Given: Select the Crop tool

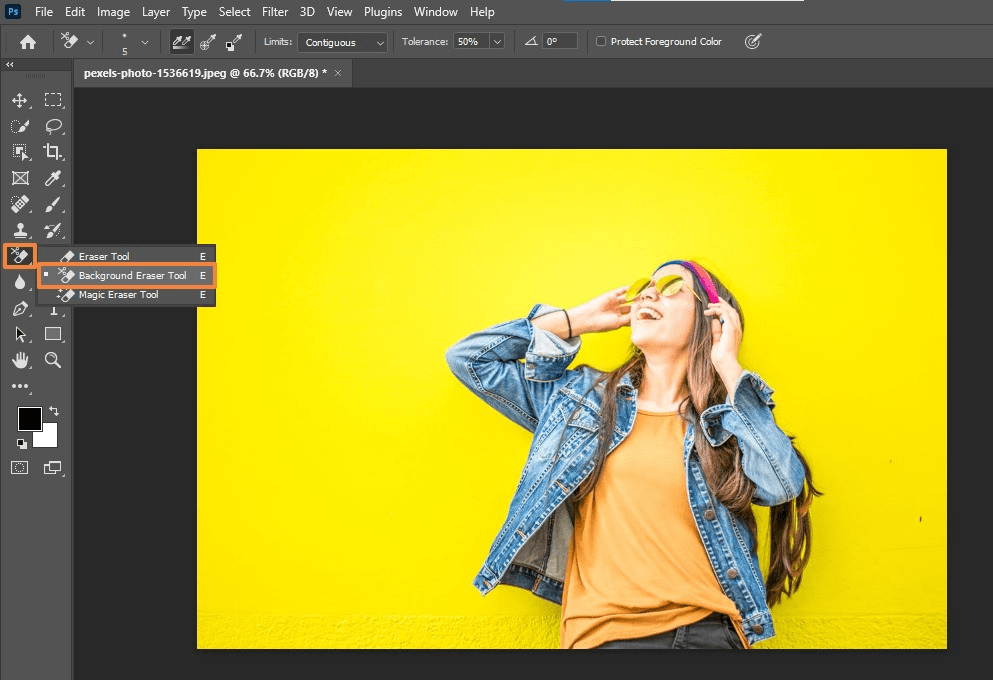Looking at the screenshot, I should pos(54,152).
